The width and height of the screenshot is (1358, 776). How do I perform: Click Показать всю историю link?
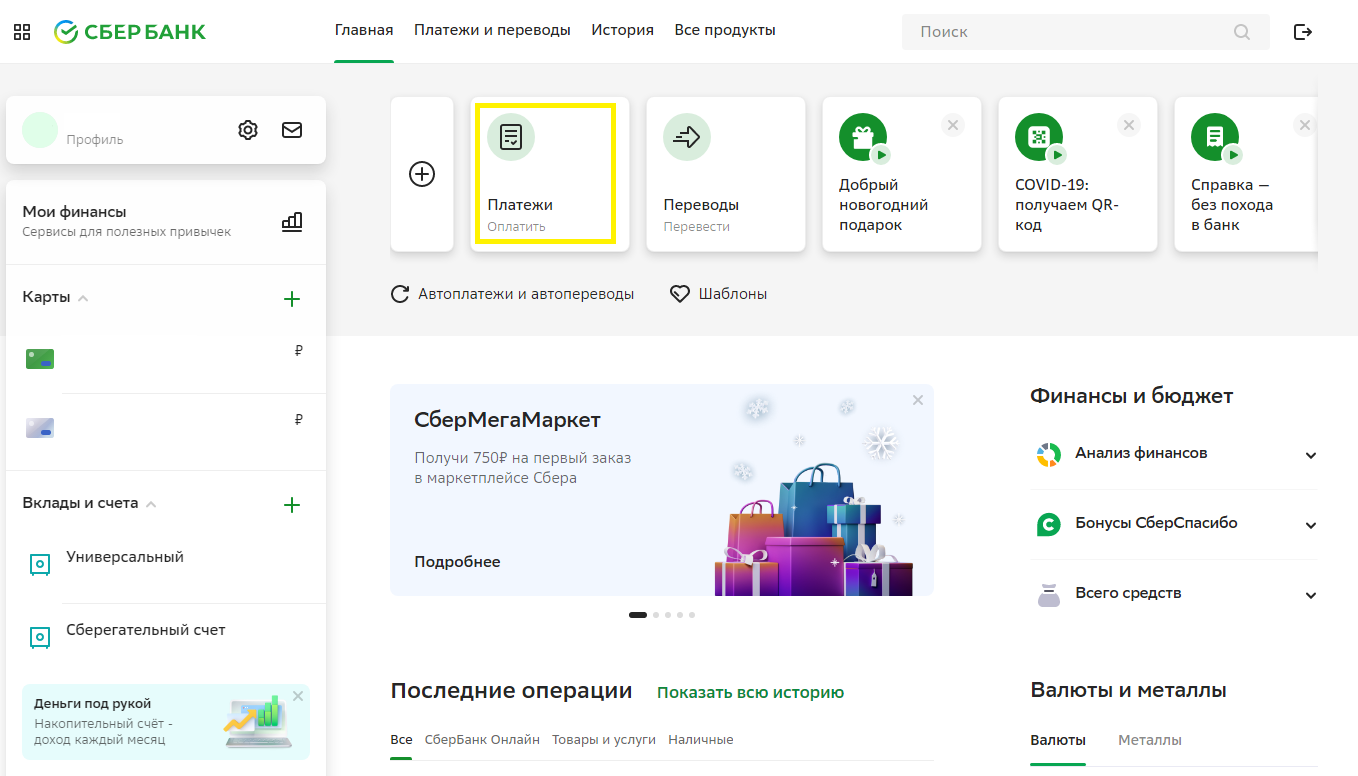click(x=750, y=692)
